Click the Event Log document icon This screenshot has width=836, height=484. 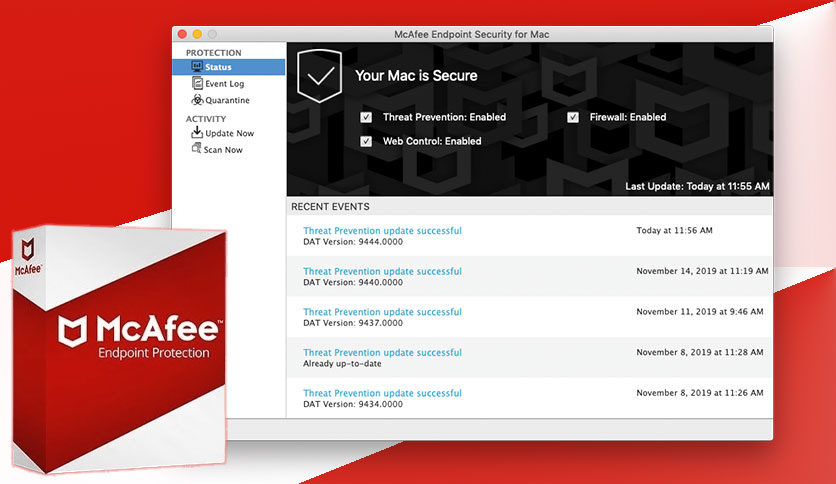tap(197, 83)
